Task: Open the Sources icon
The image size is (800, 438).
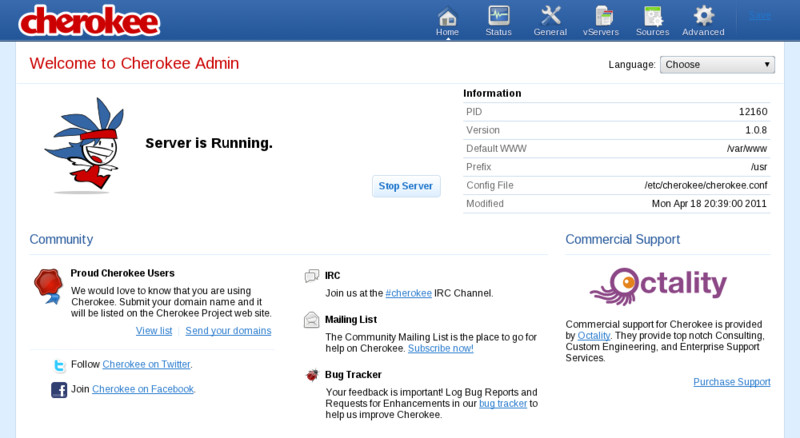Action: 653,16
